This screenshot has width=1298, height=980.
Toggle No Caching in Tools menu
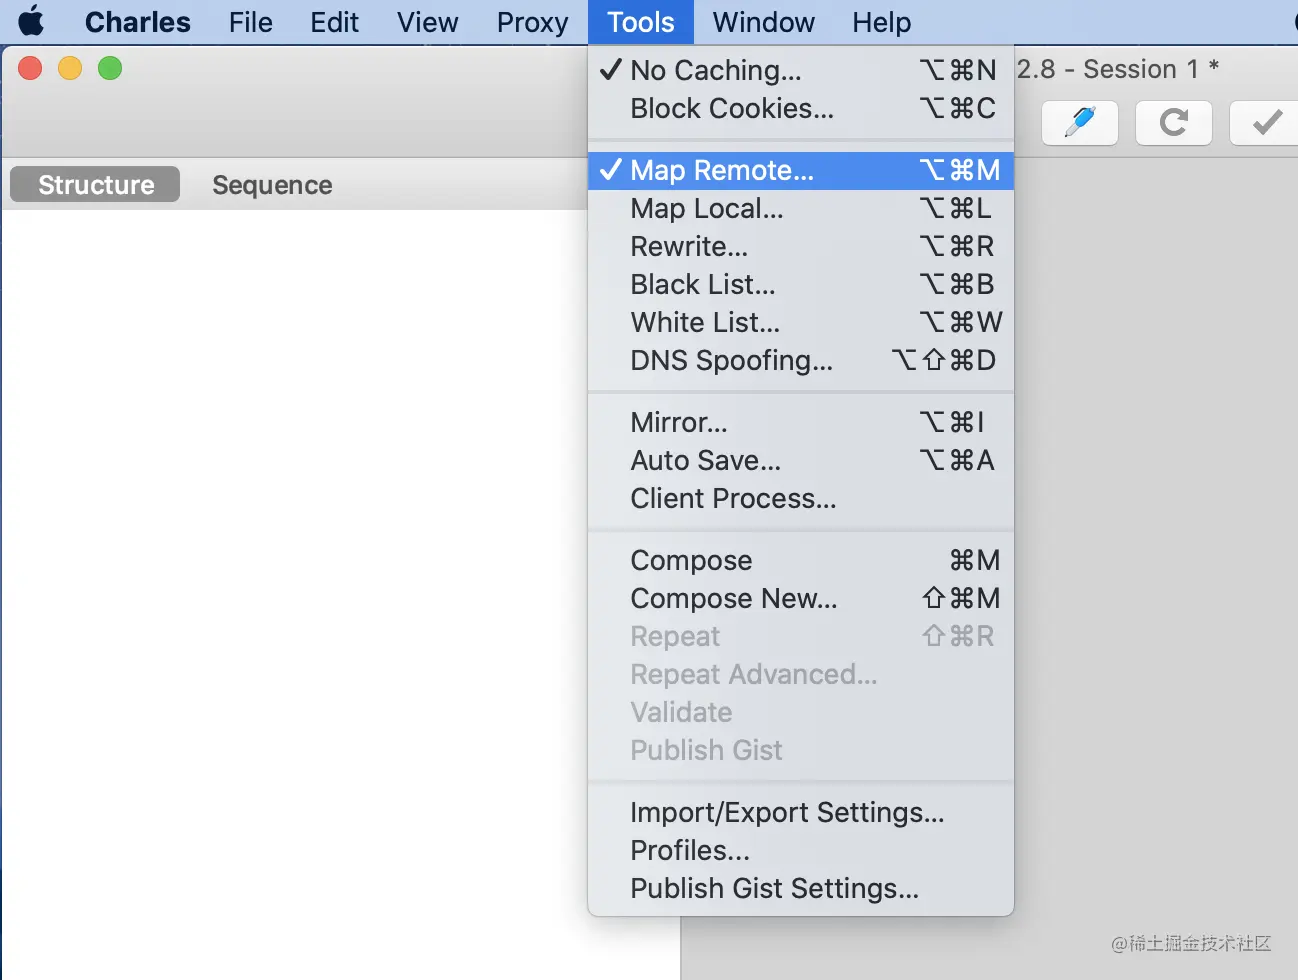click(715, 70)
